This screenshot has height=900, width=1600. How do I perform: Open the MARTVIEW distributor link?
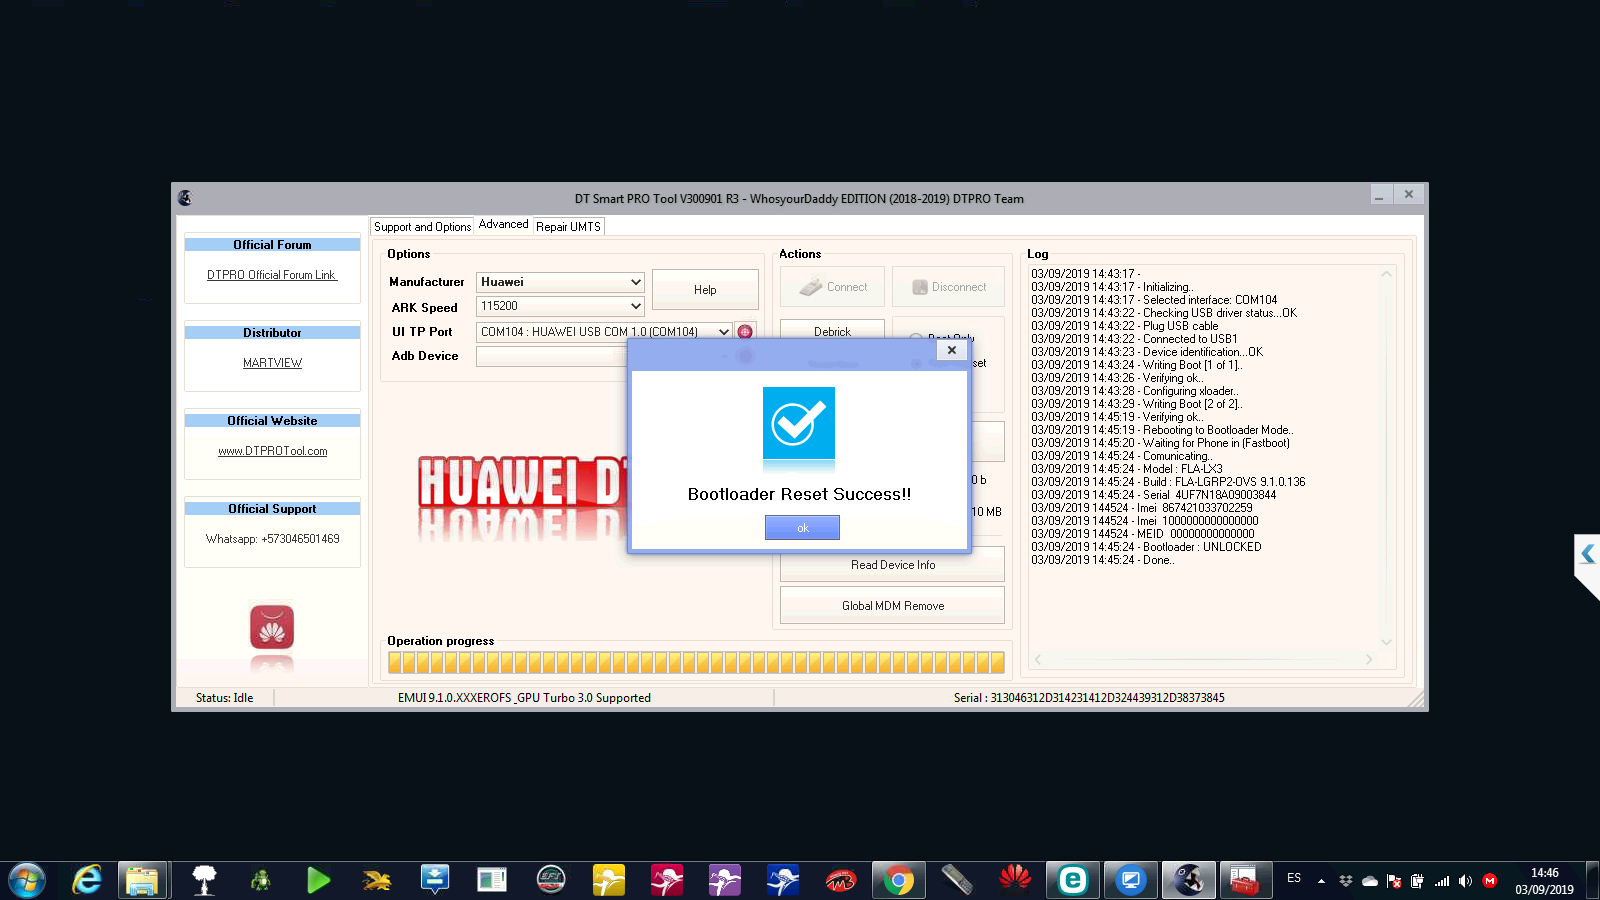(x=272, y=363)
